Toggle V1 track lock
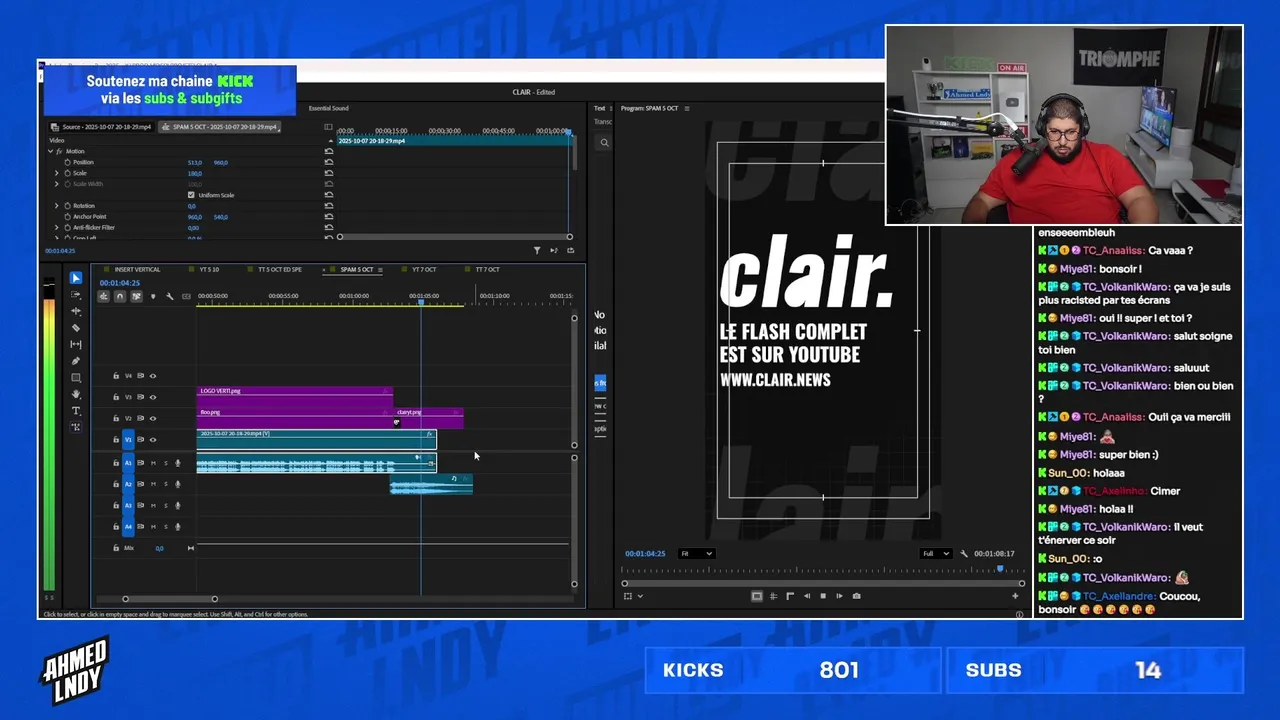Image resolution: width=1280 pixels, height=720 pixels. click(x=115, y=440)
